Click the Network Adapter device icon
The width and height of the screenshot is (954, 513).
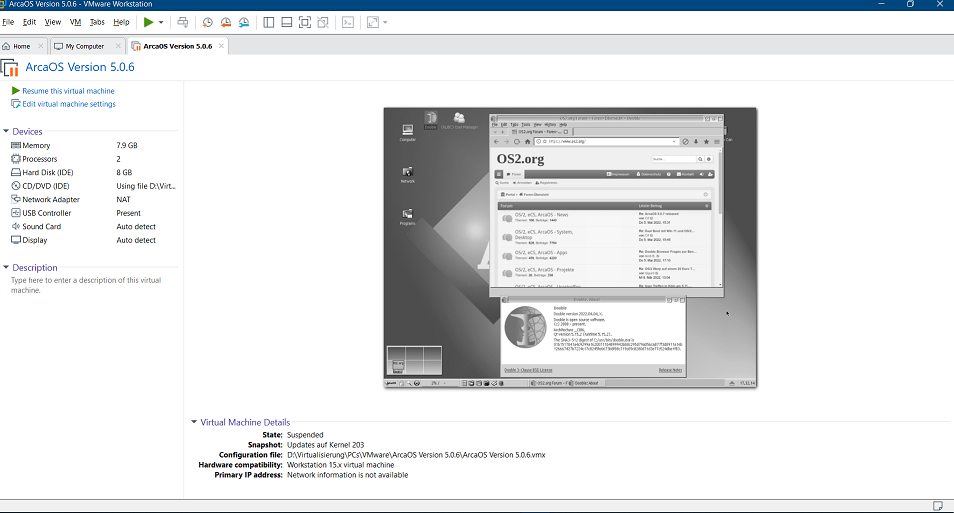pyautogui.click(x=16, y=199)
